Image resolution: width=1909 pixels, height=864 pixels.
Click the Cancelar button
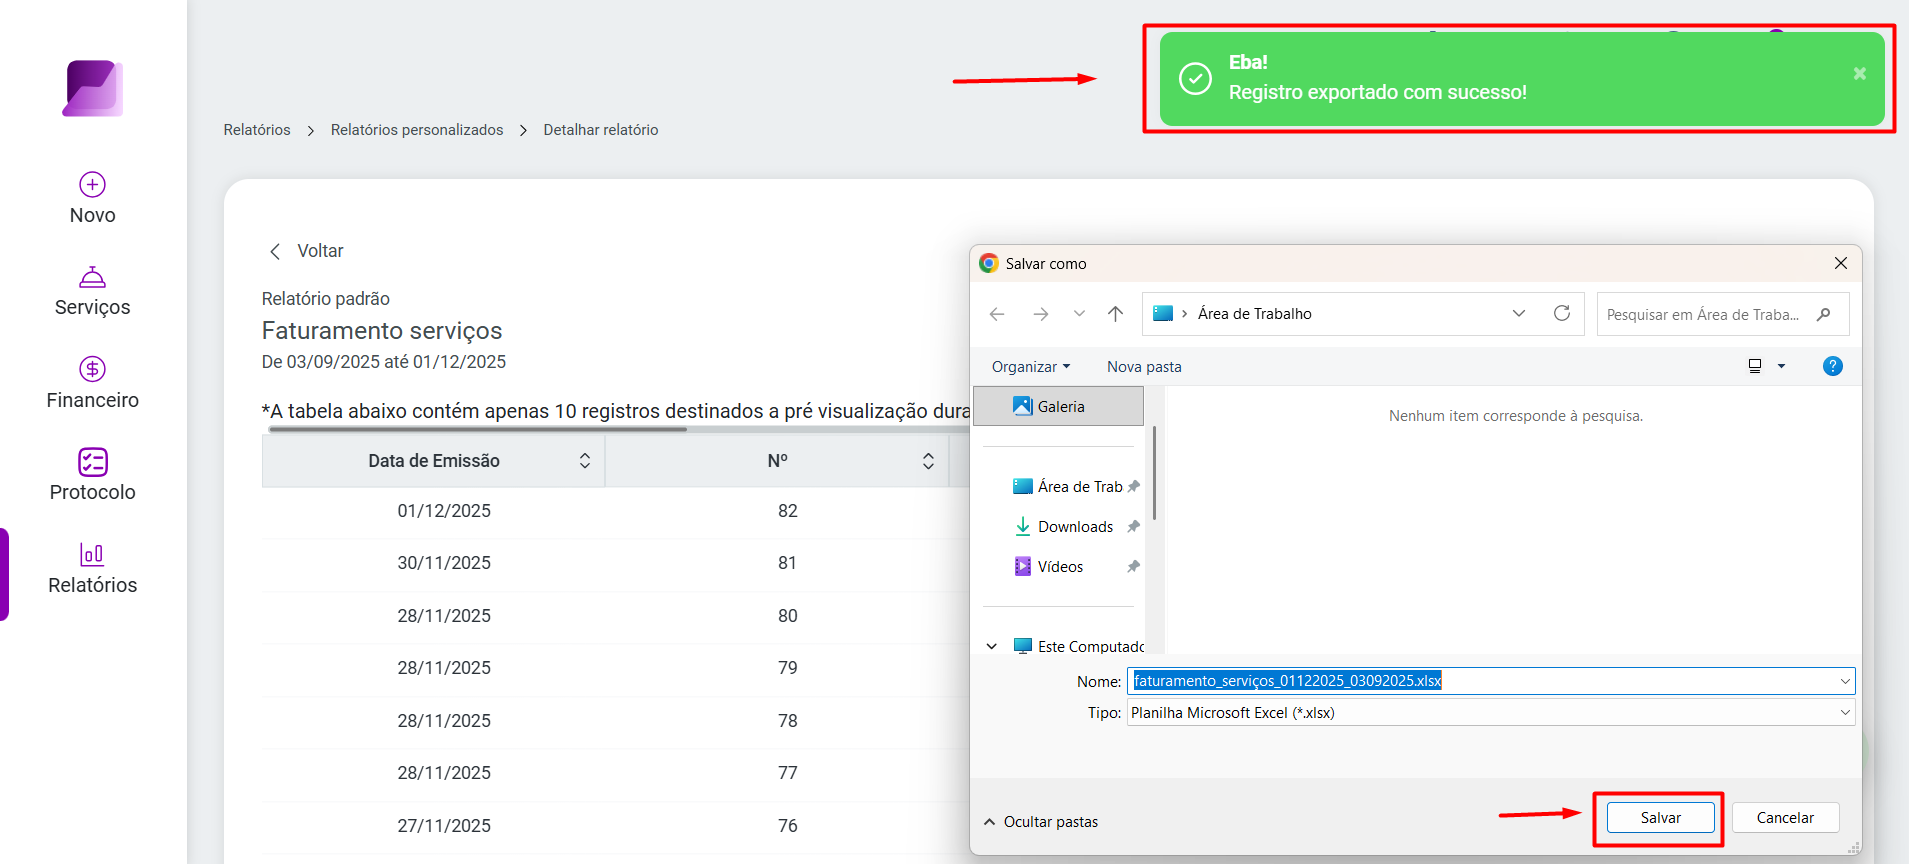click(1785, 818)
